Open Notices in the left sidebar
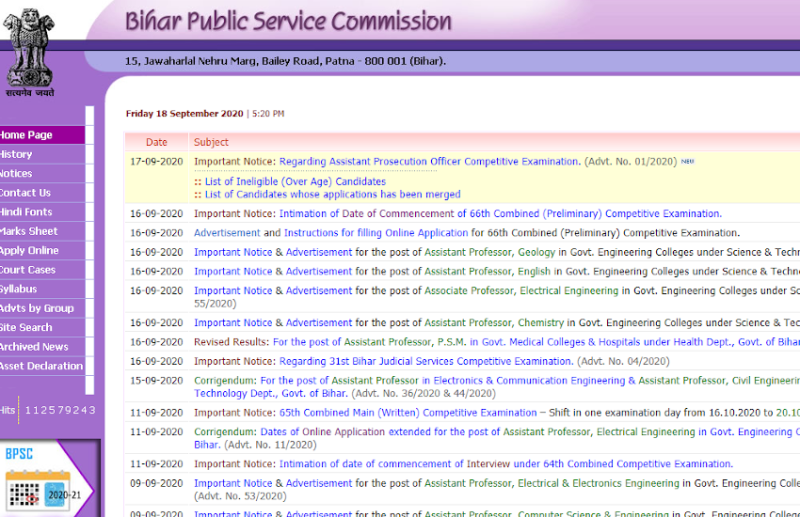The width and height of the screenshot is (800, 517). (x=17, y=174)
